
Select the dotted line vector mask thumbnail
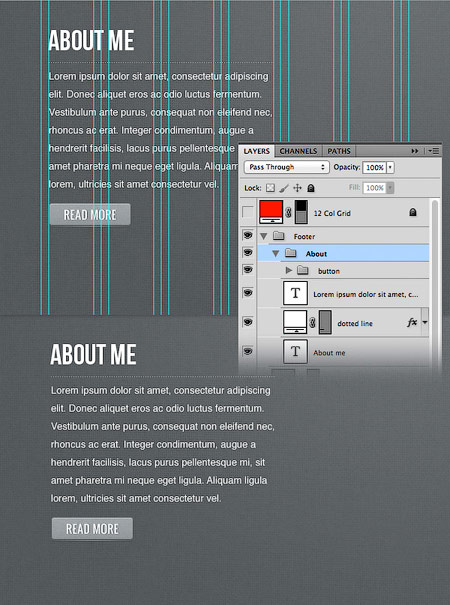point(325,322)
